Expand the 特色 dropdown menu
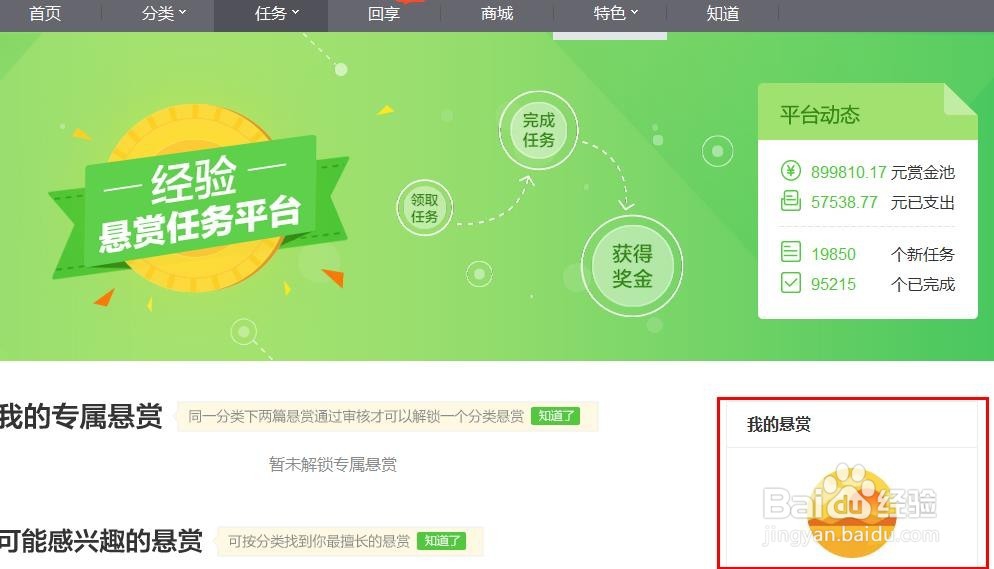 pos(616,13)
